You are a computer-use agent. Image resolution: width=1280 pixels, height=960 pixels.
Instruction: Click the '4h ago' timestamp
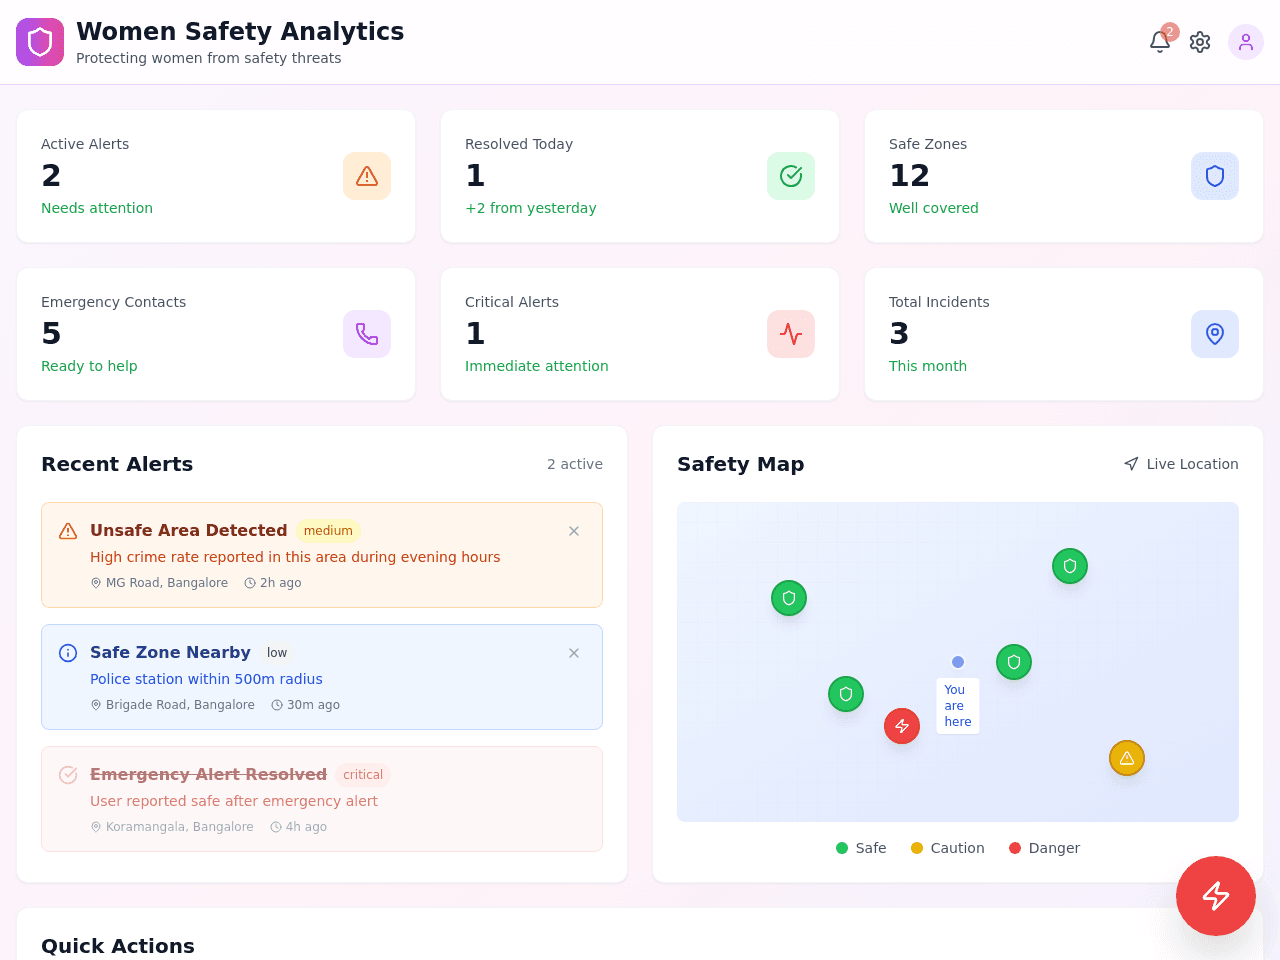tap(306, 827)
